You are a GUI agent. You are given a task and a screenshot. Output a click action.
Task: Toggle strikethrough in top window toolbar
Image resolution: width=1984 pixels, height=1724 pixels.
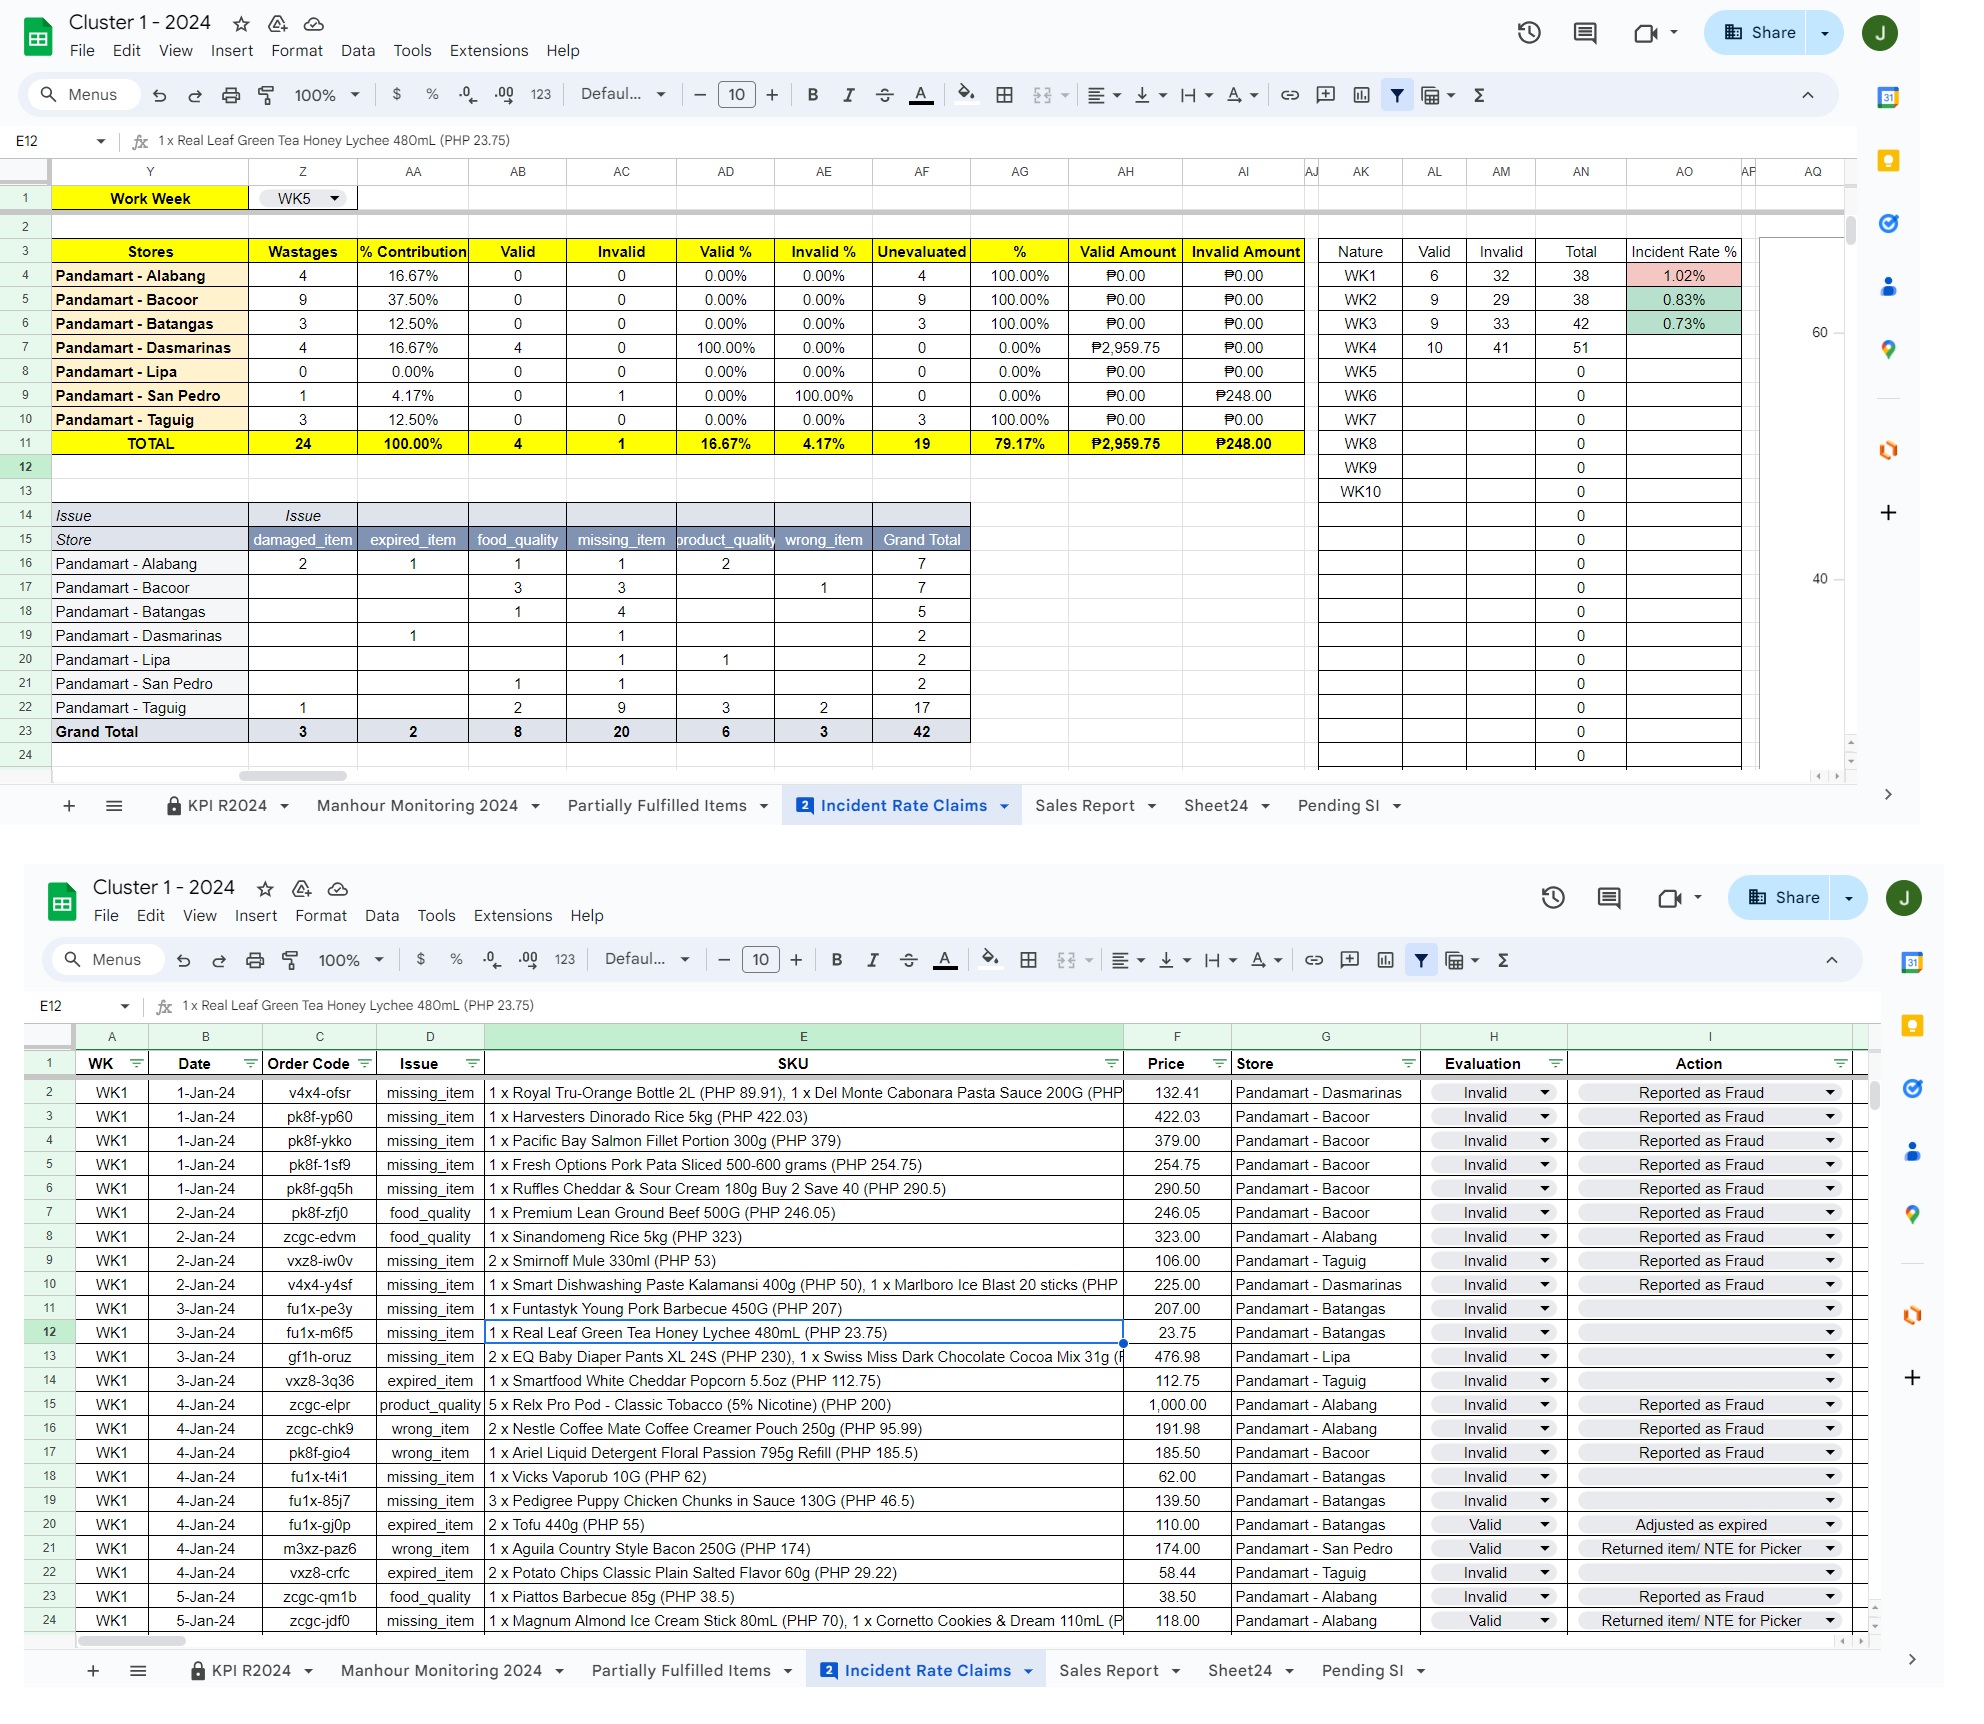click(884, 95)
